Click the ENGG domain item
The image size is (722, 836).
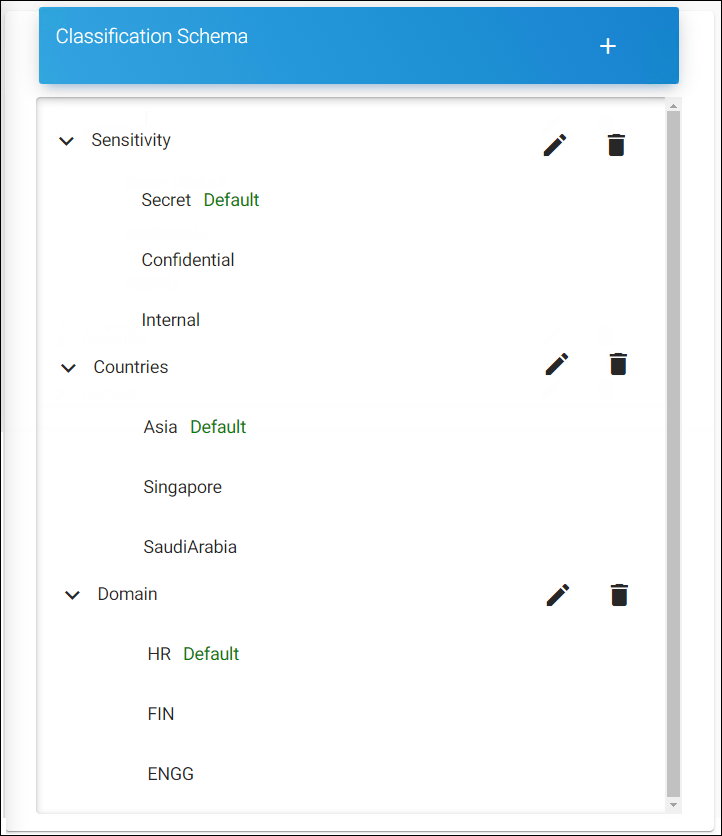pos(171,774)
